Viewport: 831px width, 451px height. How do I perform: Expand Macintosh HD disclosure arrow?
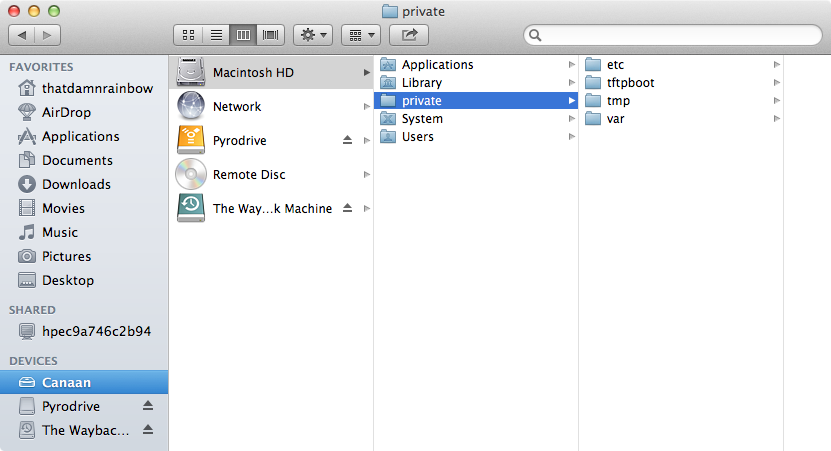tap(366, 72)
